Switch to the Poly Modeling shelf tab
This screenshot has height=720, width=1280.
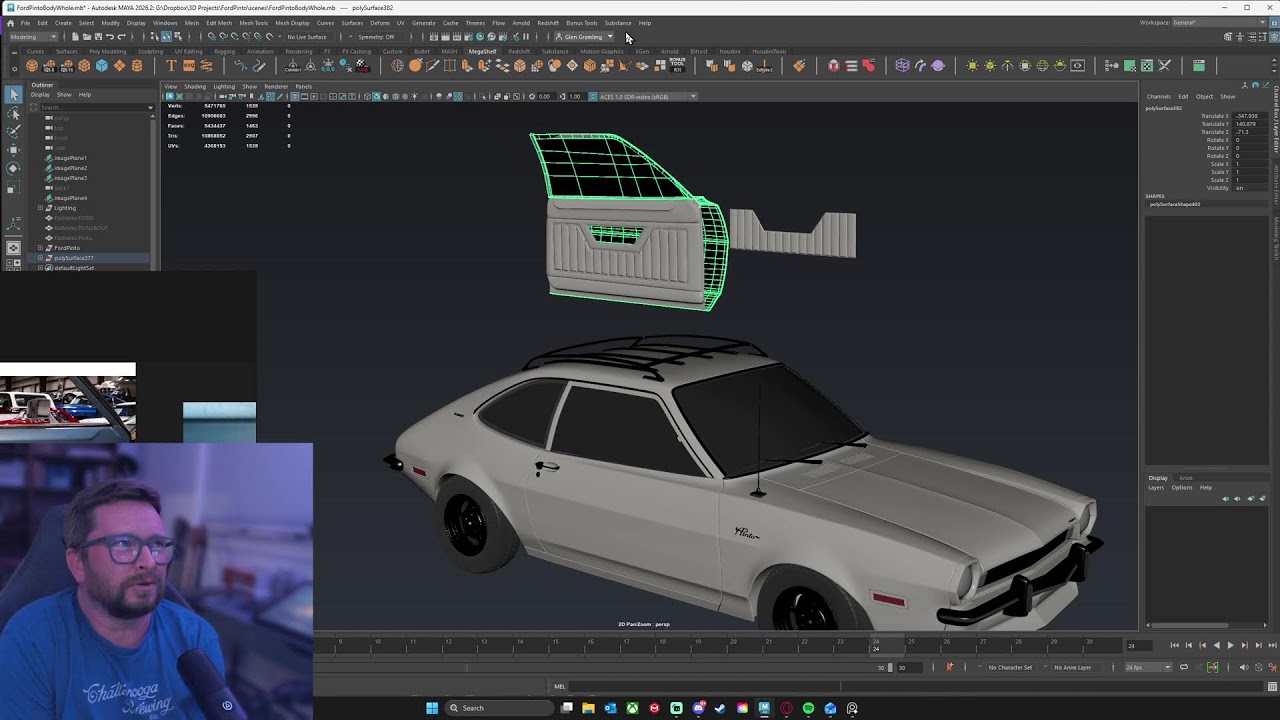pyautogui.click(x=108, y=51)
